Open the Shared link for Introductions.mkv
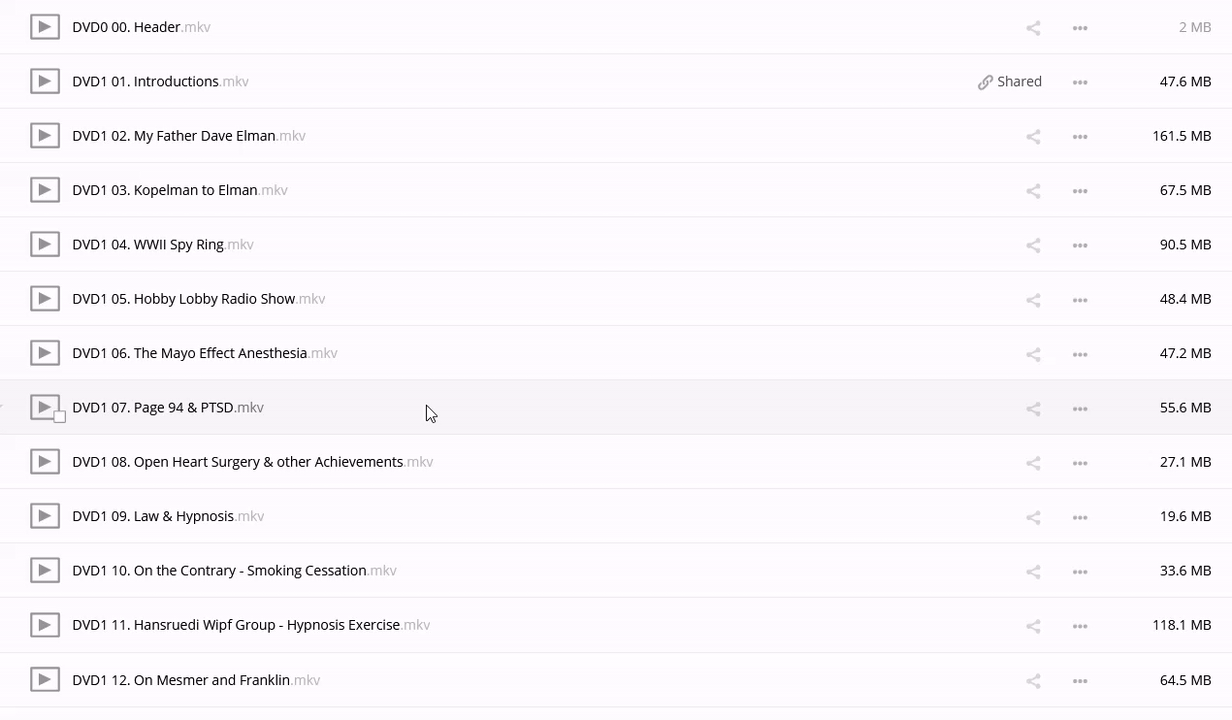The image size is (1232, 720). (x=1010, y=82)
